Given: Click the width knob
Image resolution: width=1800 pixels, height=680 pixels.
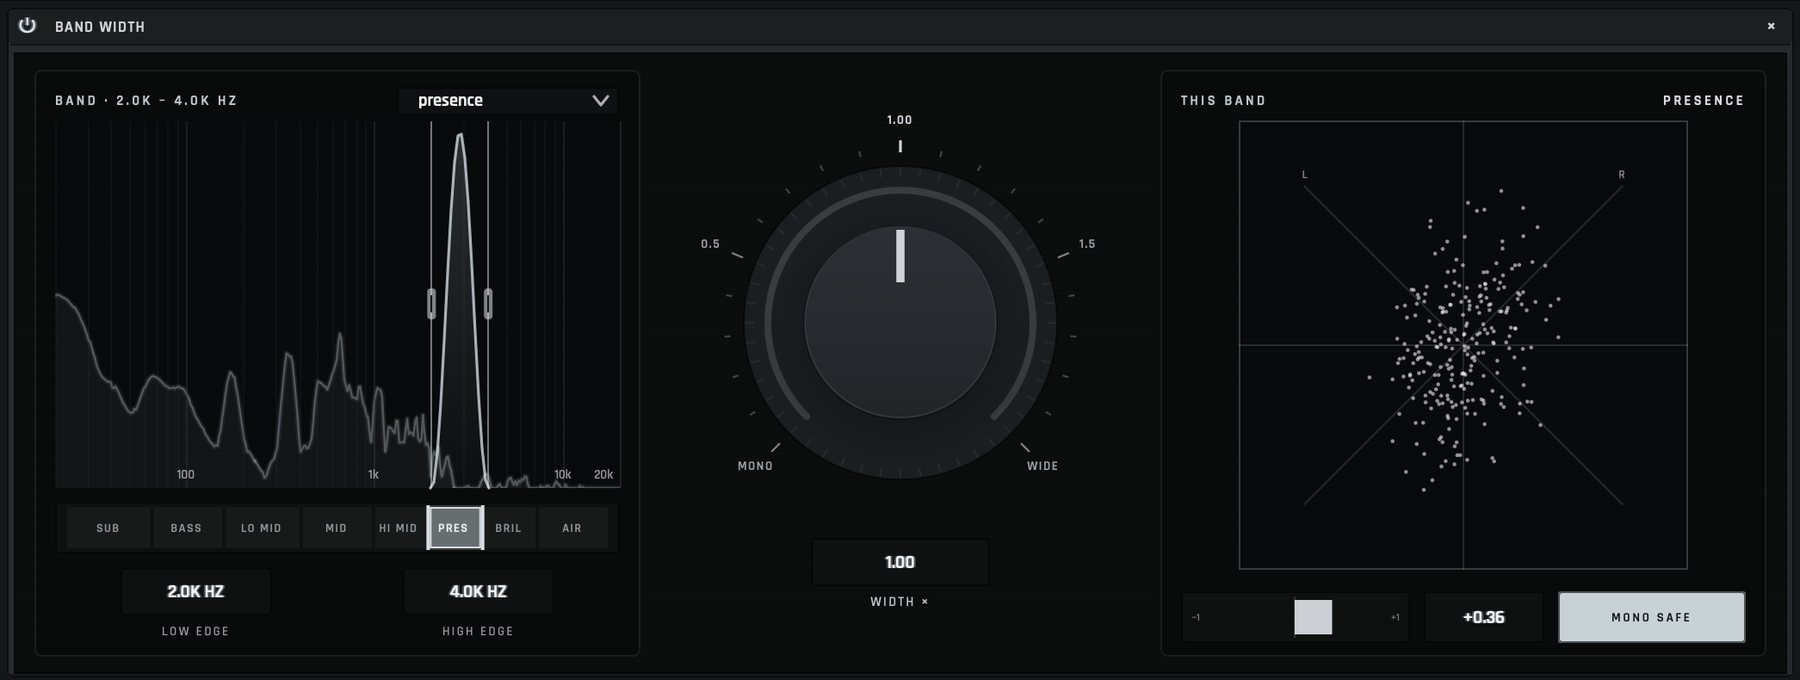Looking at the screenshot, I should (900, 322).
